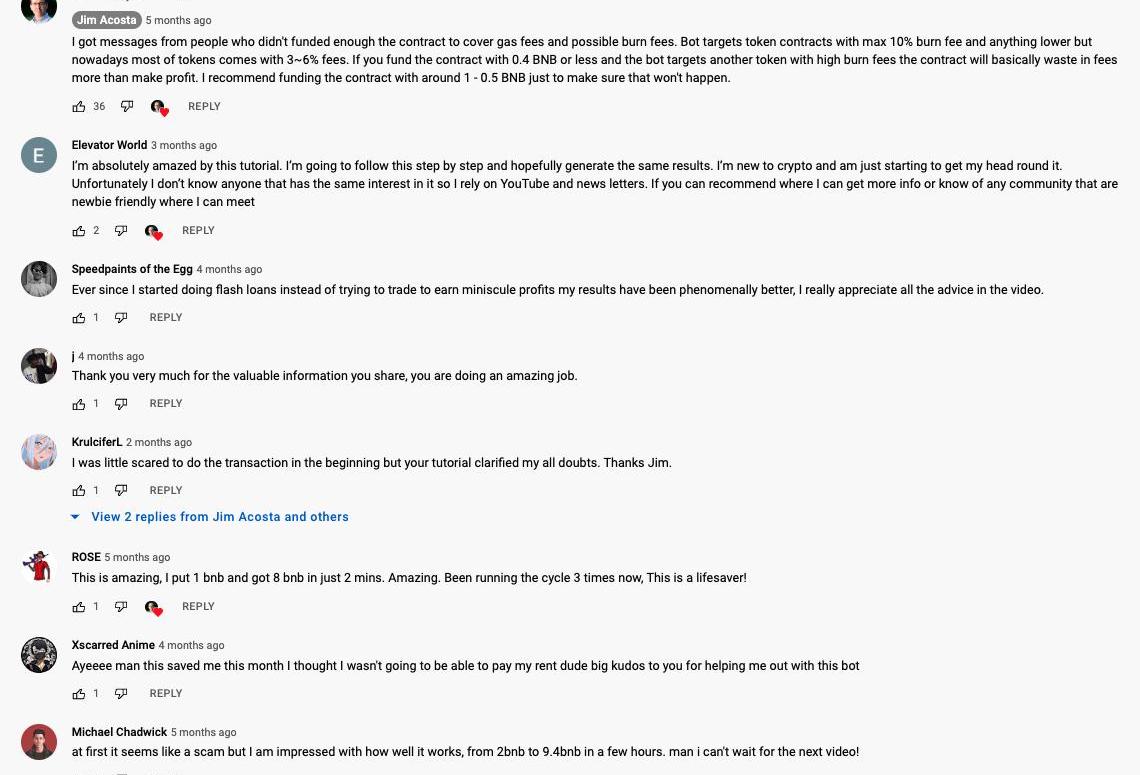Like KrulciferL's comment
This screenshot has width=1140, height=775.
(79, 491)
